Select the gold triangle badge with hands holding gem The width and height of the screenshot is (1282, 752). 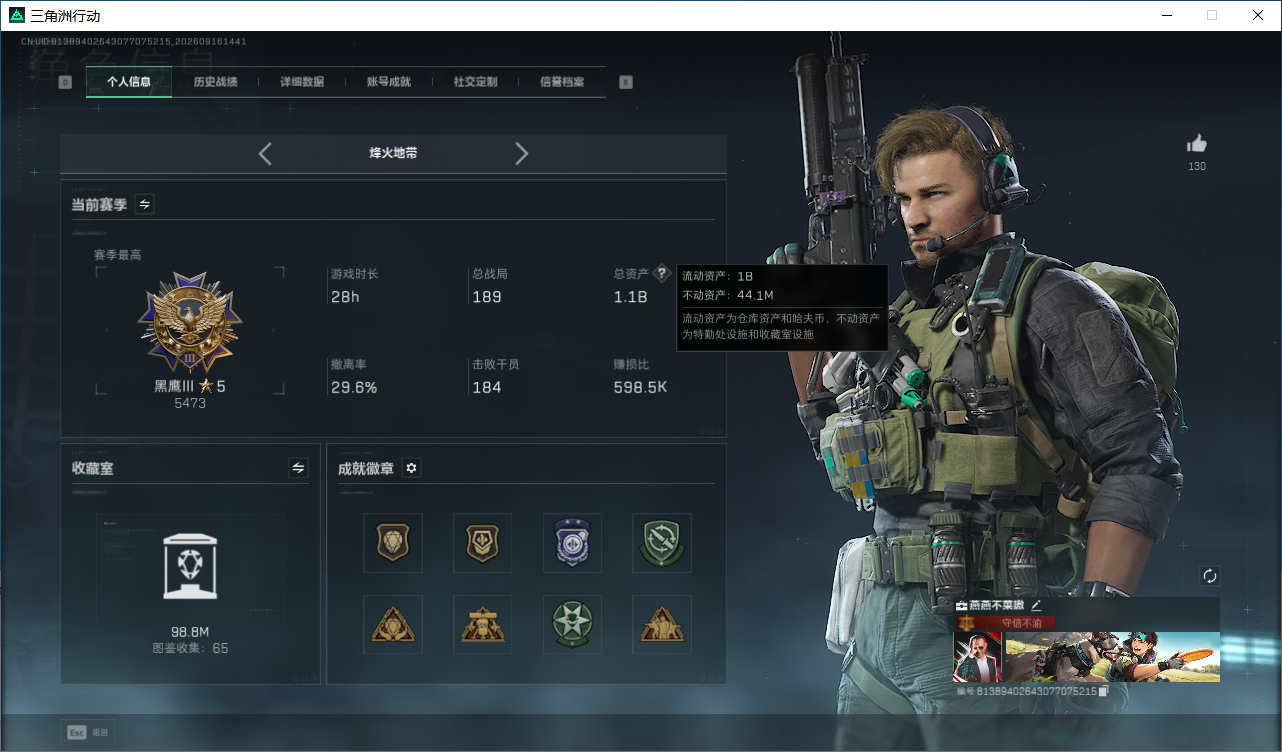point(393,625)
